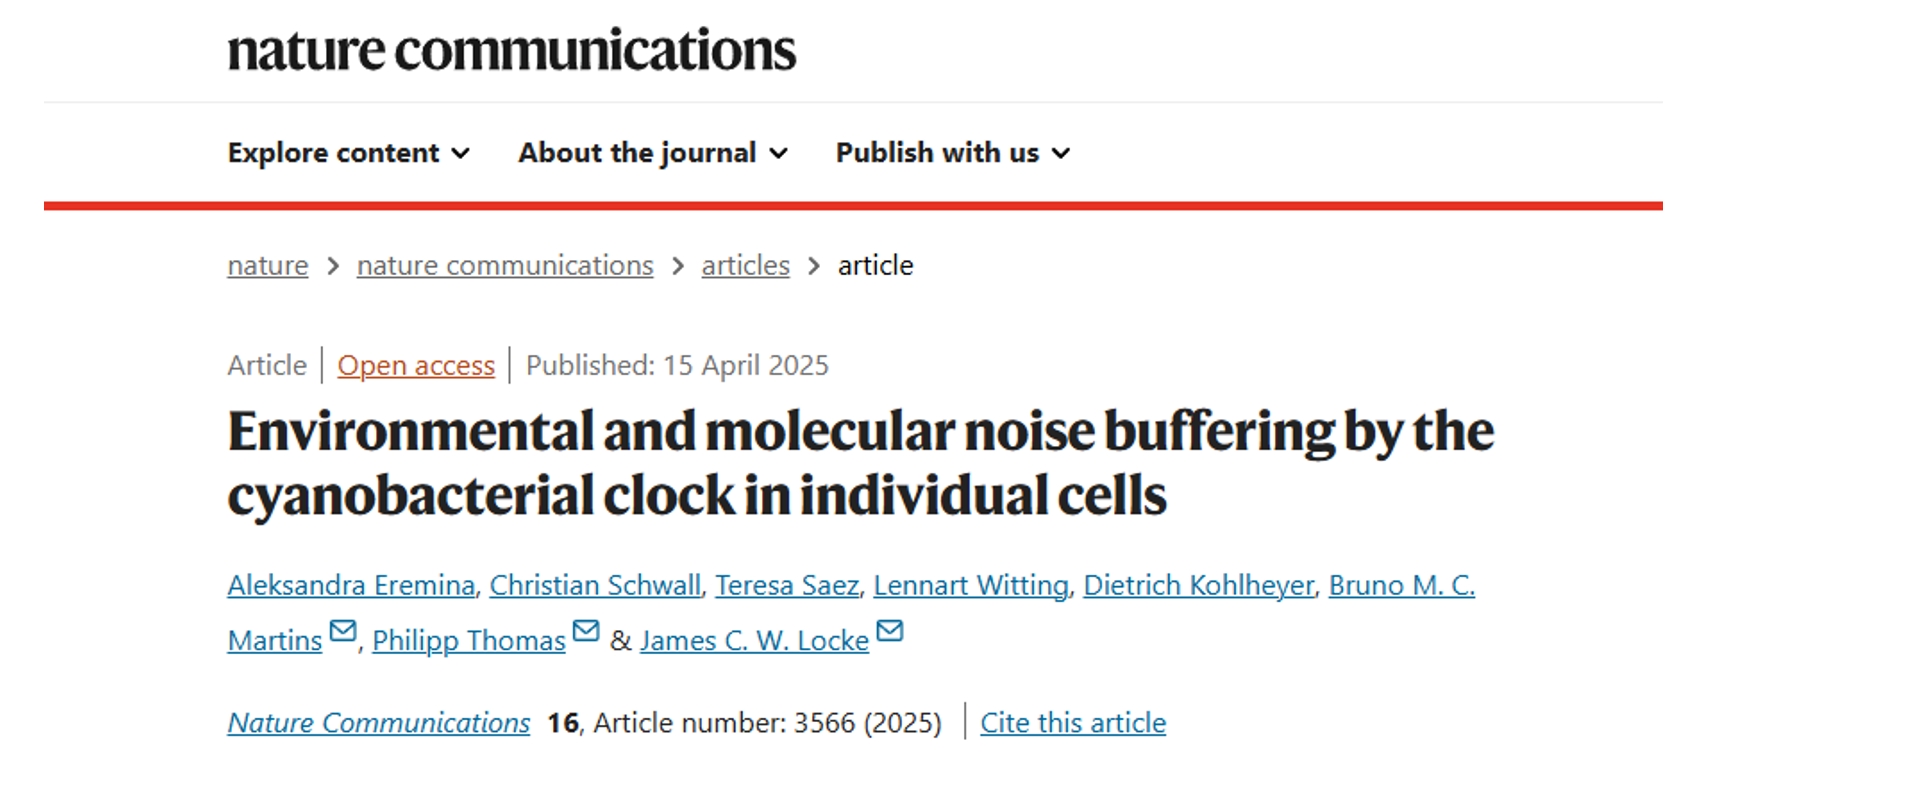Click the nature communications logo
The height and width of the screenshot is (811, 1916).
512,51
